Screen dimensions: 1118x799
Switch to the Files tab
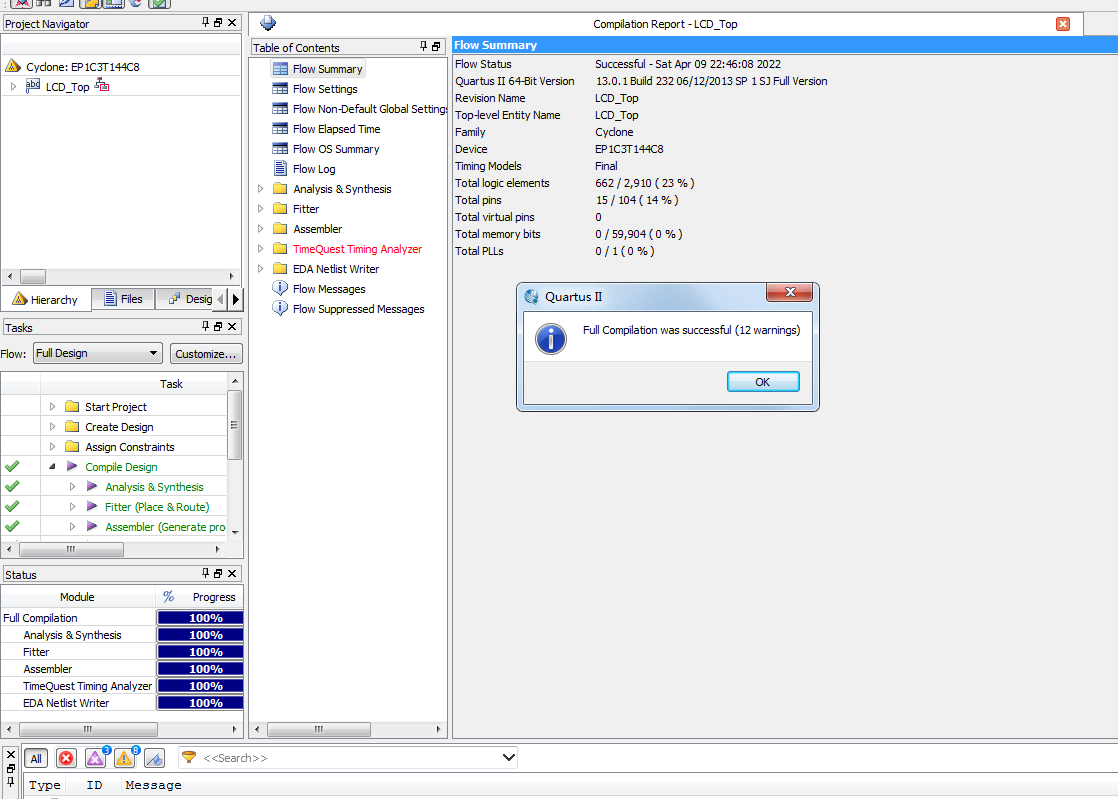coord(122,299)
